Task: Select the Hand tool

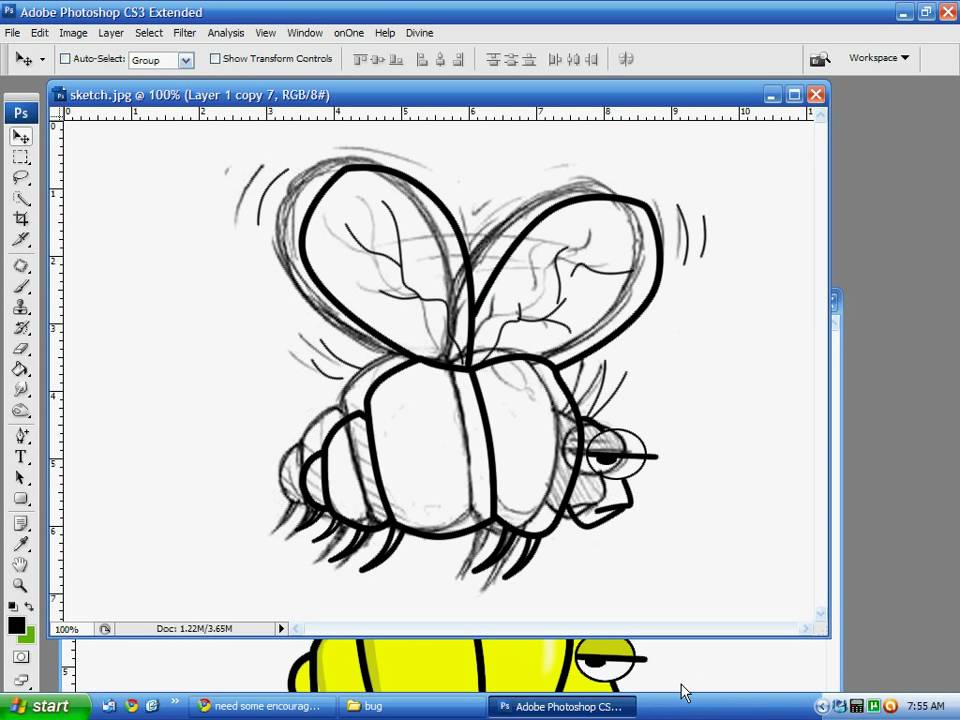Action: click(21, 563)
